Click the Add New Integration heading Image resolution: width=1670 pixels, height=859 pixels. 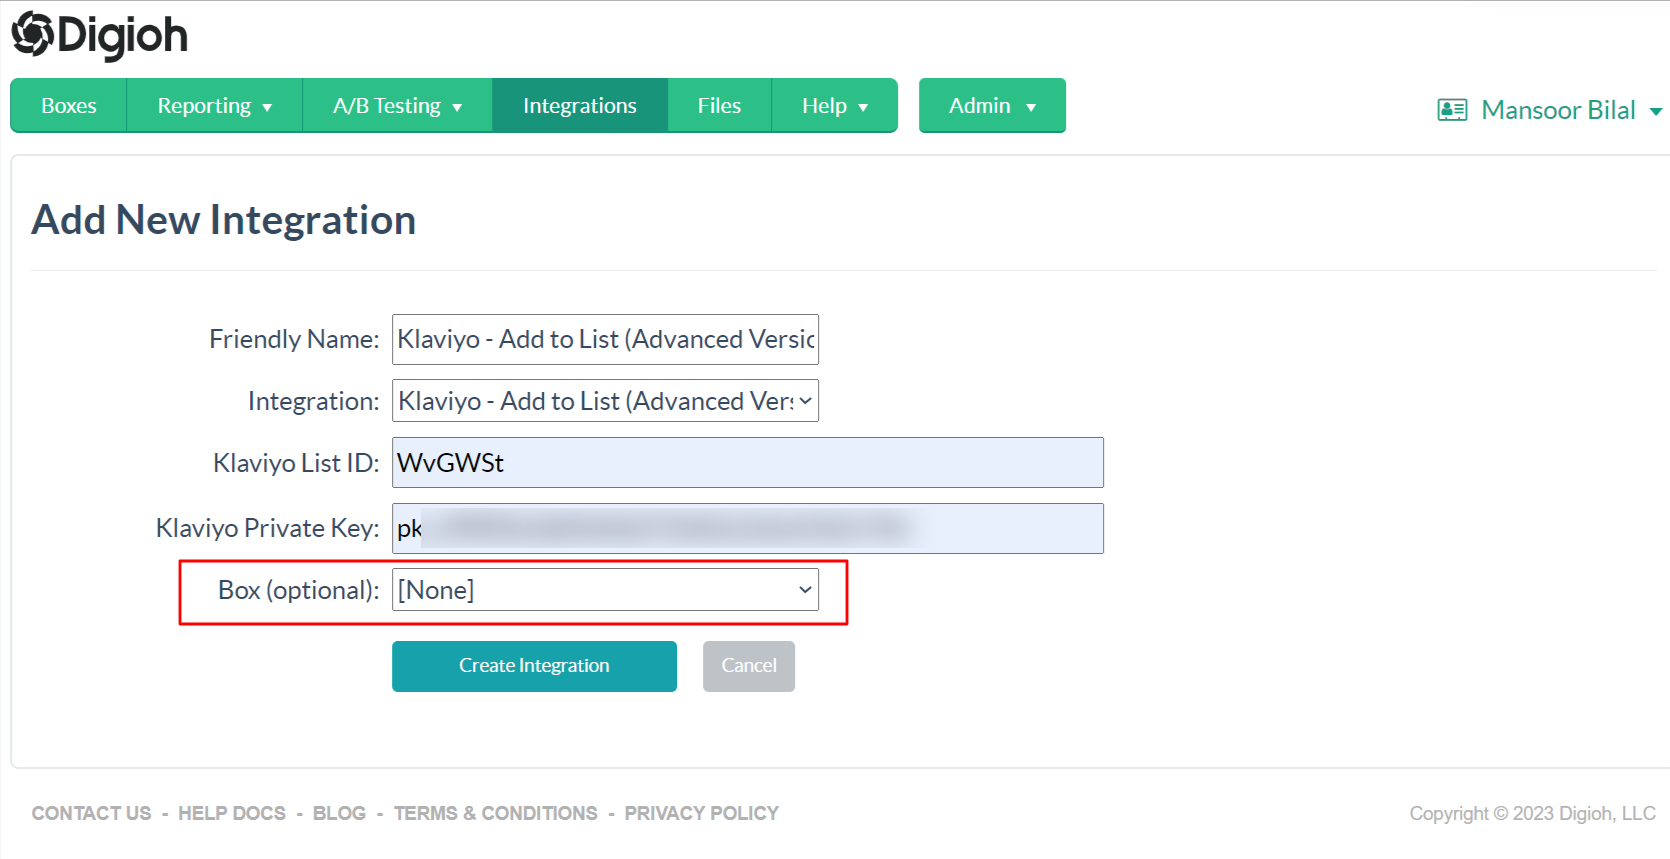(224, 220)
